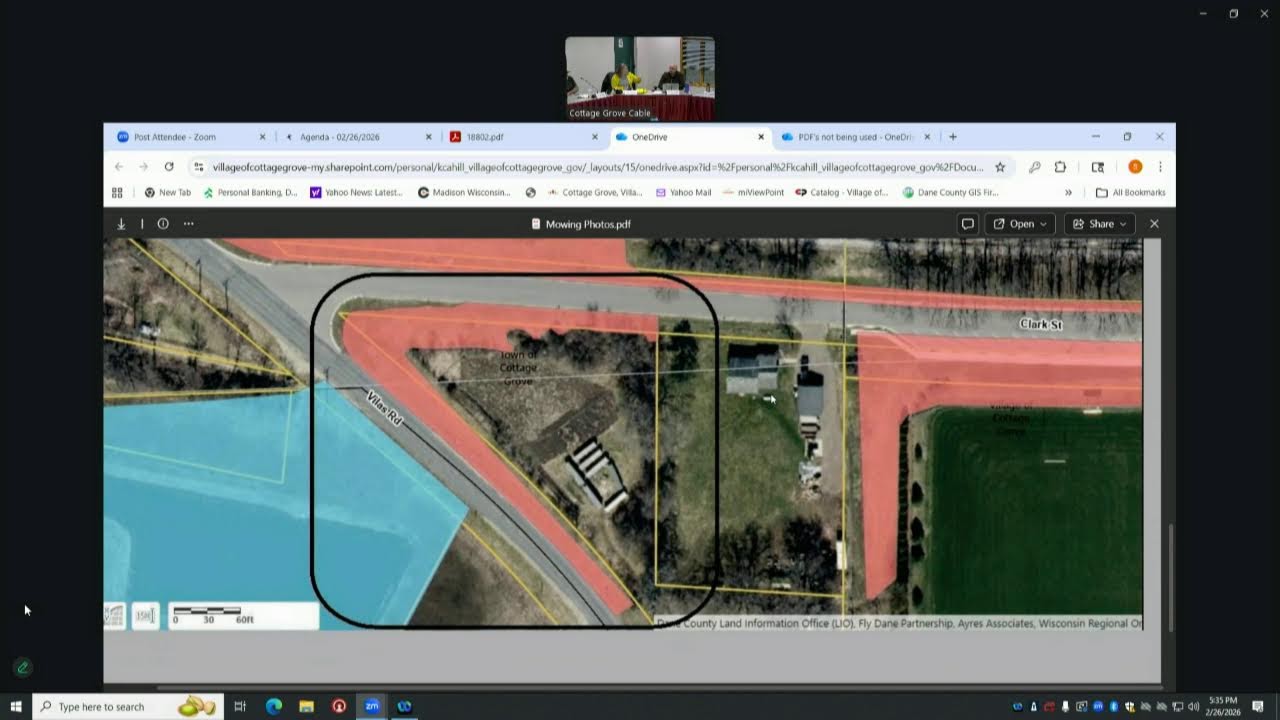This screenshot has height=720, width=1280.
Task: Switch to the Post Attendee - Zoom tab
Action: tap(190, 137)
